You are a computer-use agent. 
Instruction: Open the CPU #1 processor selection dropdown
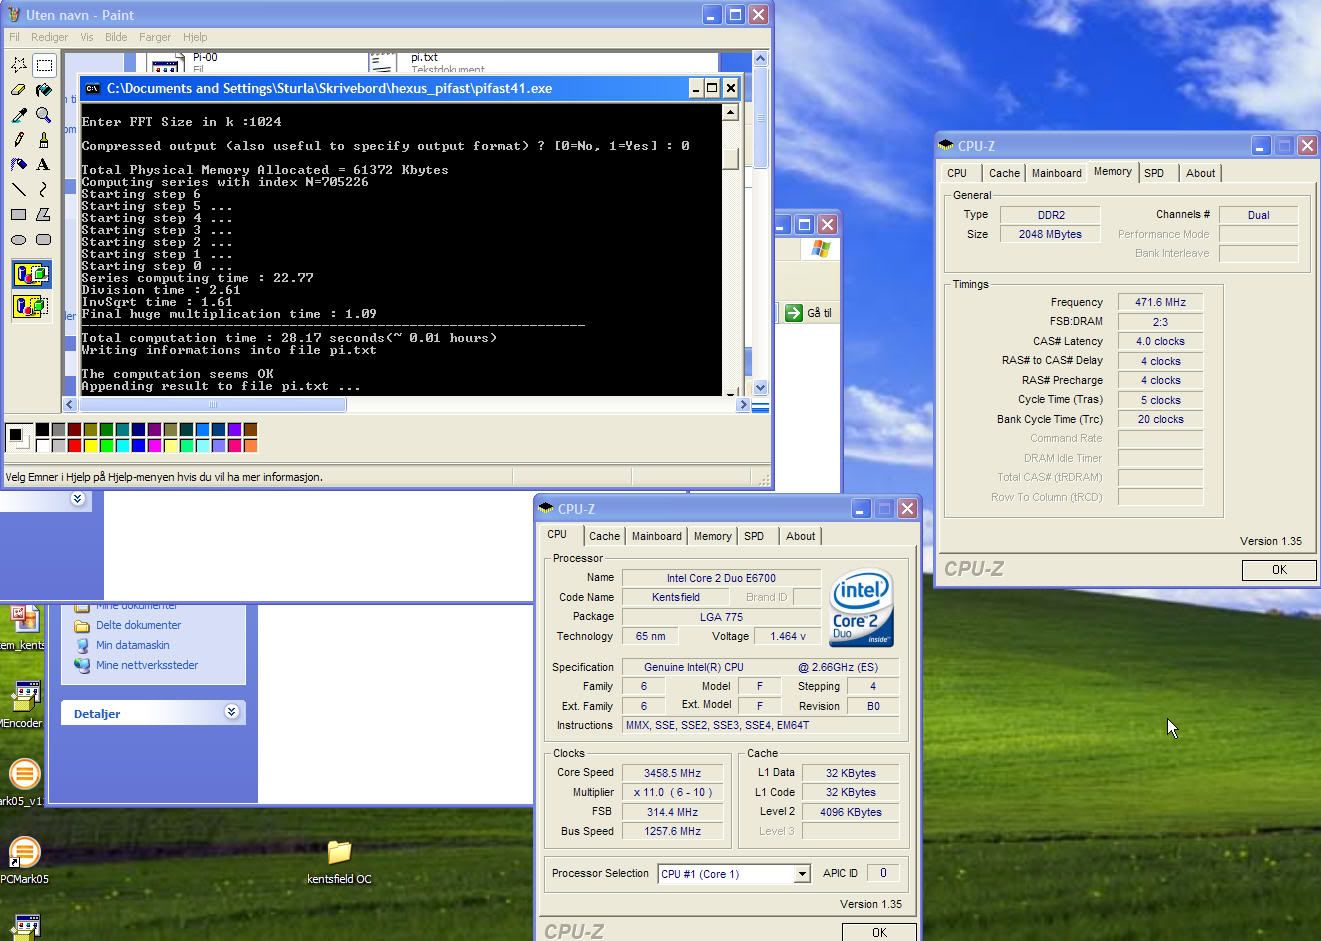801,874
